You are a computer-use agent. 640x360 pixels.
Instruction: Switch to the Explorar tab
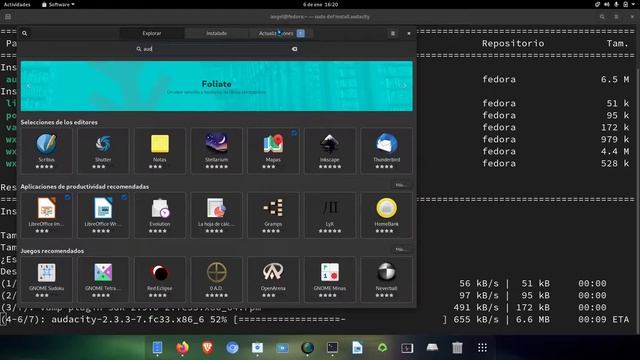(152, 33)
